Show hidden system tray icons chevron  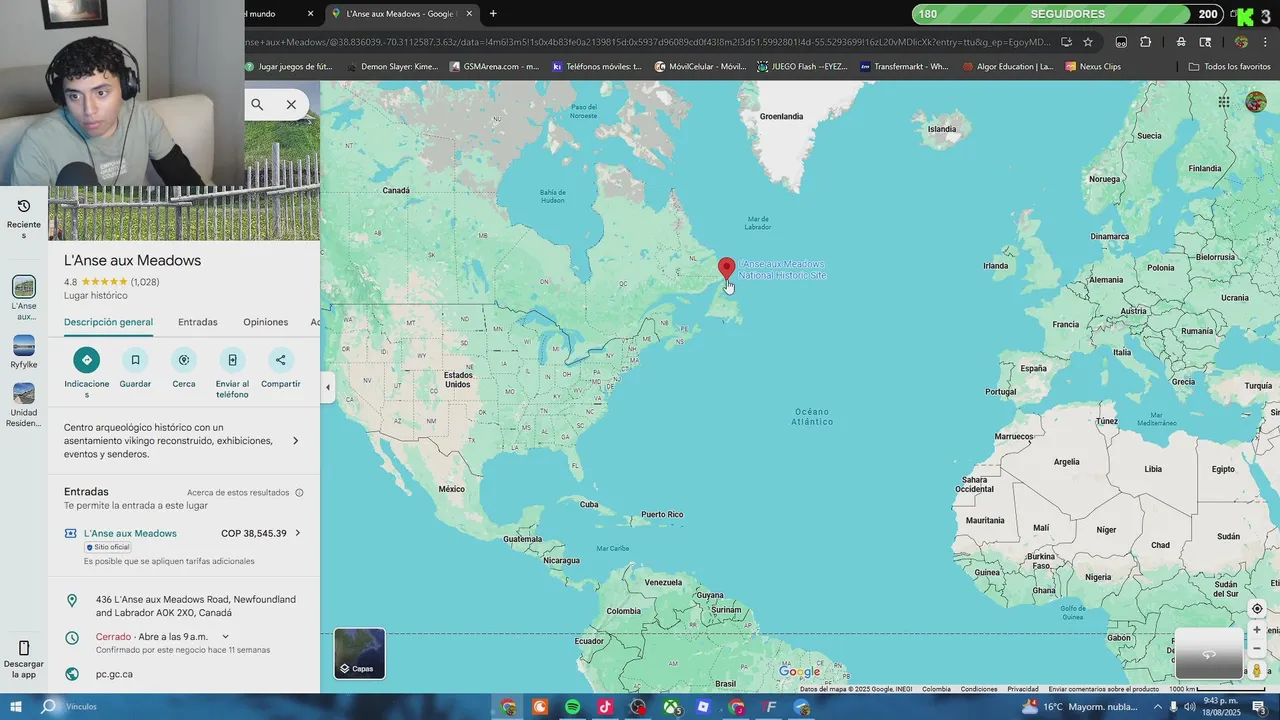pyautogui.click(x=1158, y=707)
